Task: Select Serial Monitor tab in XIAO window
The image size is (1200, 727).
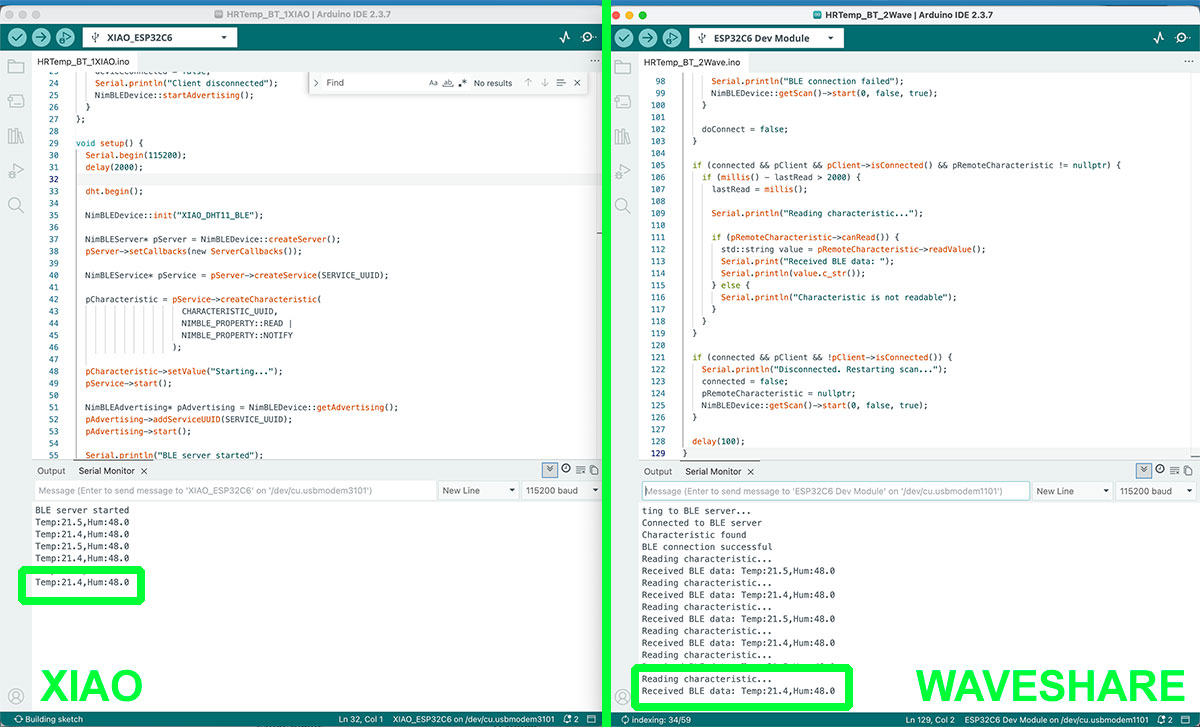Action: [105, 471]
